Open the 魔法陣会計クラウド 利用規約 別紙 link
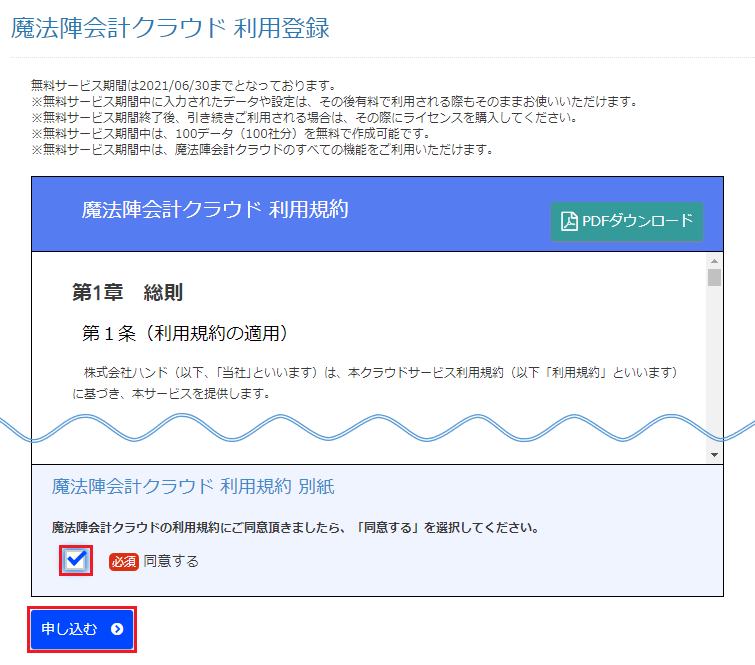The image size is (755, 665). click(193, 487)
